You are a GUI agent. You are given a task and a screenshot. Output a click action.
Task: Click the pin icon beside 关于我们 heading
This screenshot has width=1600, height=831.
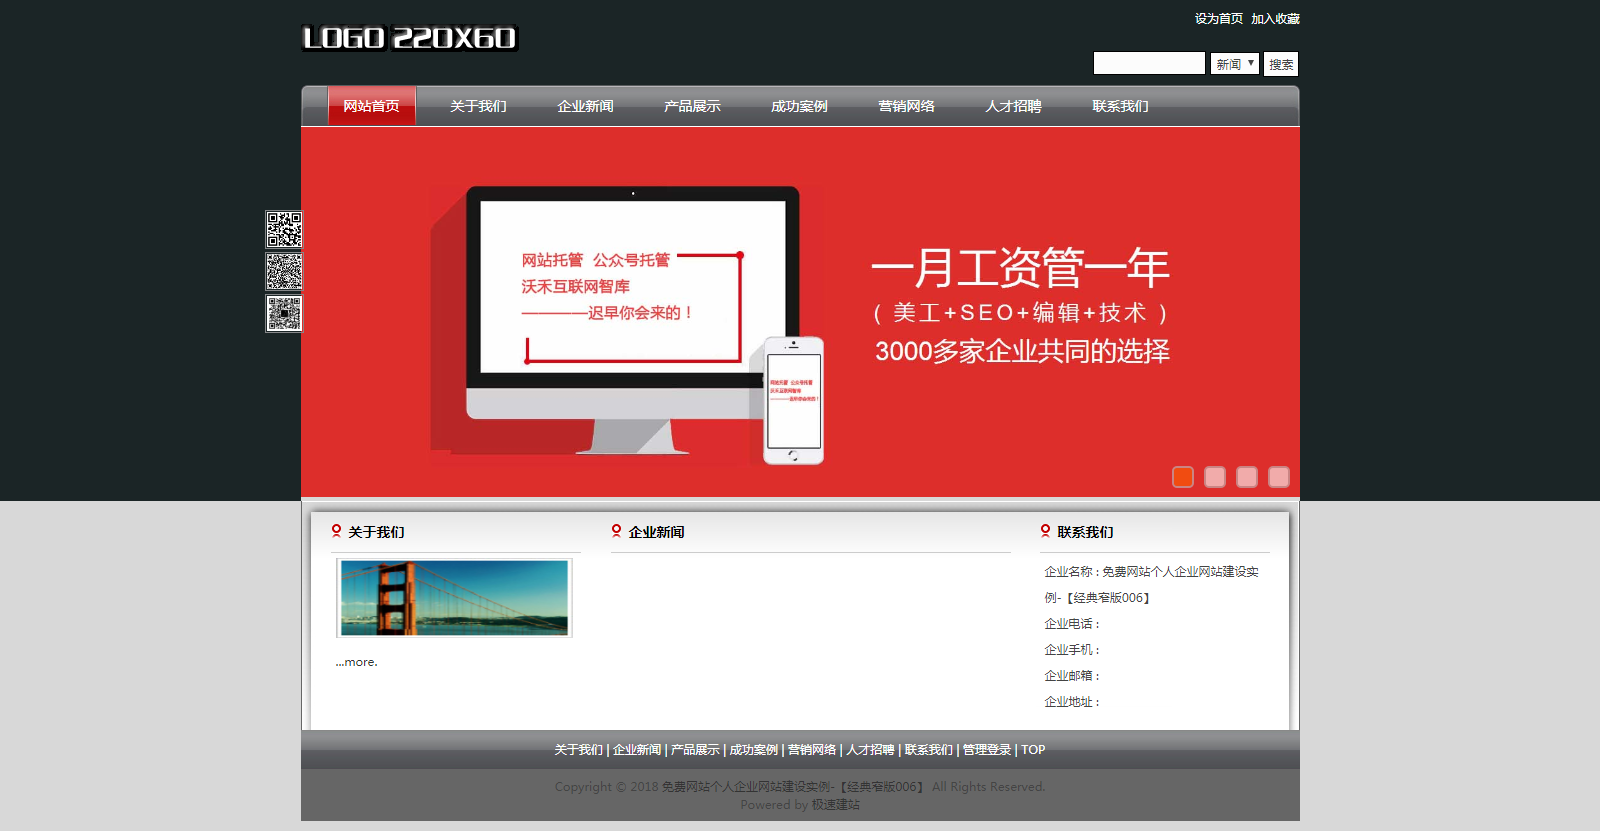[x=337, y=531]
